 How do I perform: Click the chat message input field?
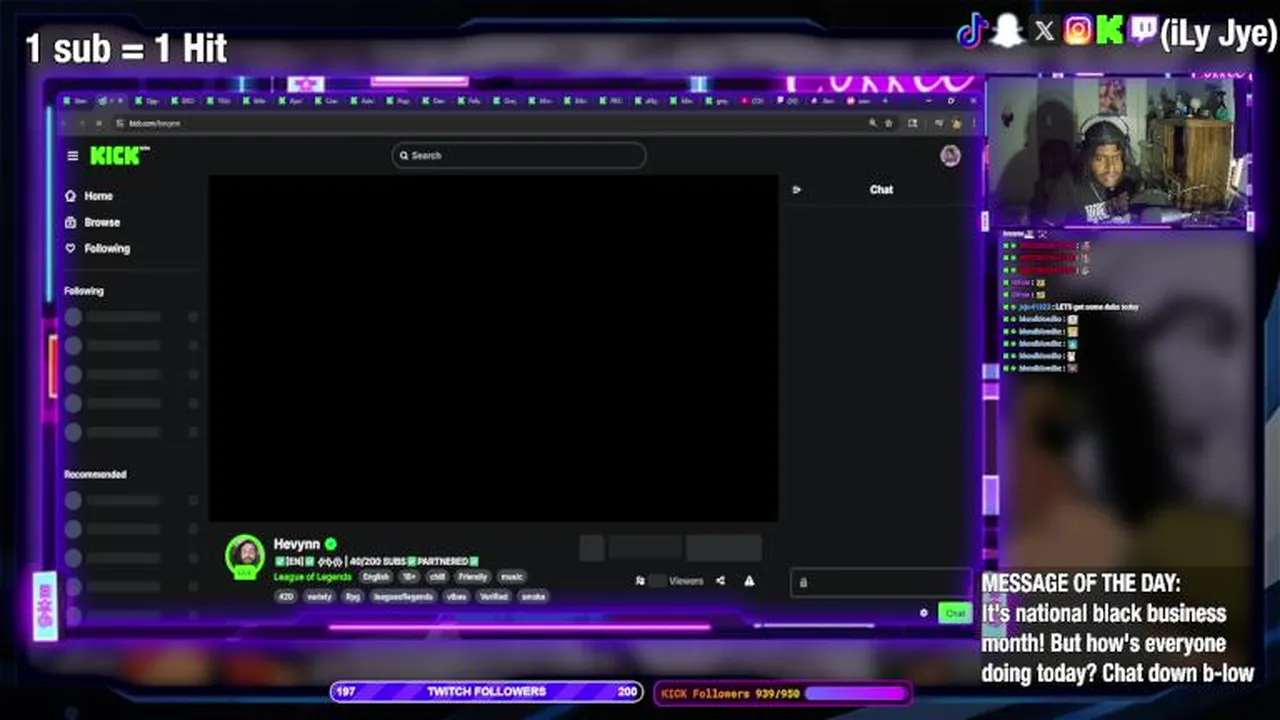[881, 583]
